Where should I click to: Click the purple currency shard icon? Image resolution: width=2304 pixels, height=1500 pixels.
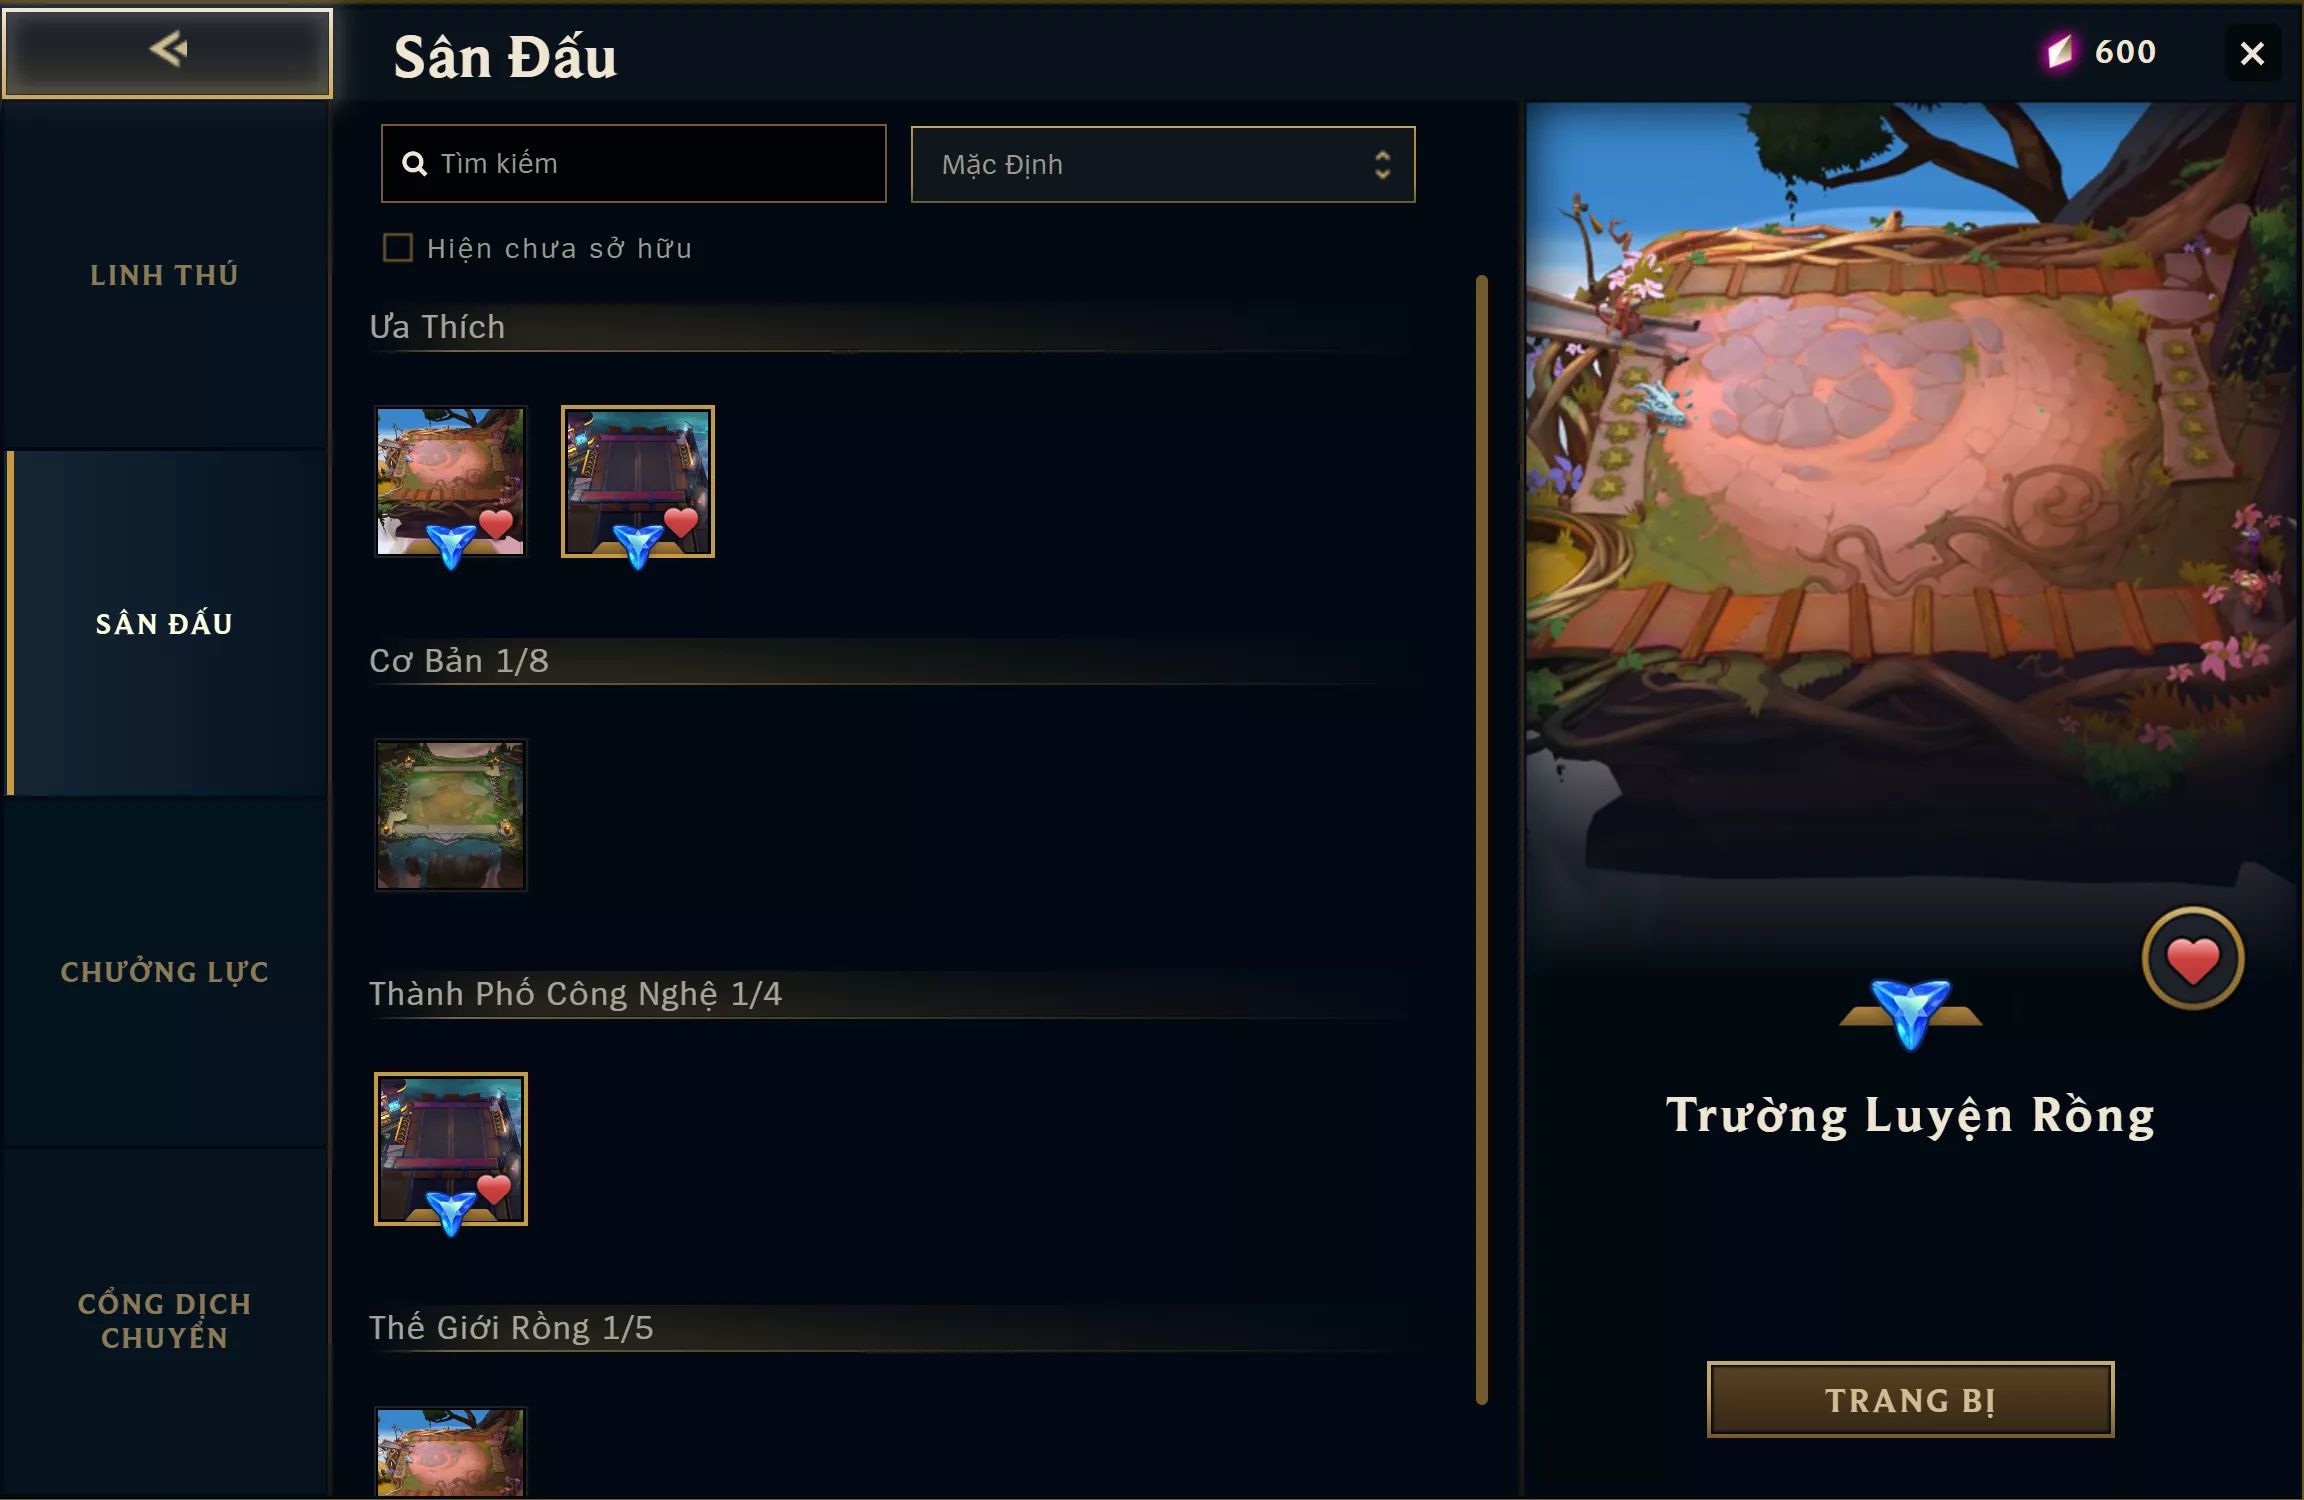pyautogui.click(x=2059, y=52)
